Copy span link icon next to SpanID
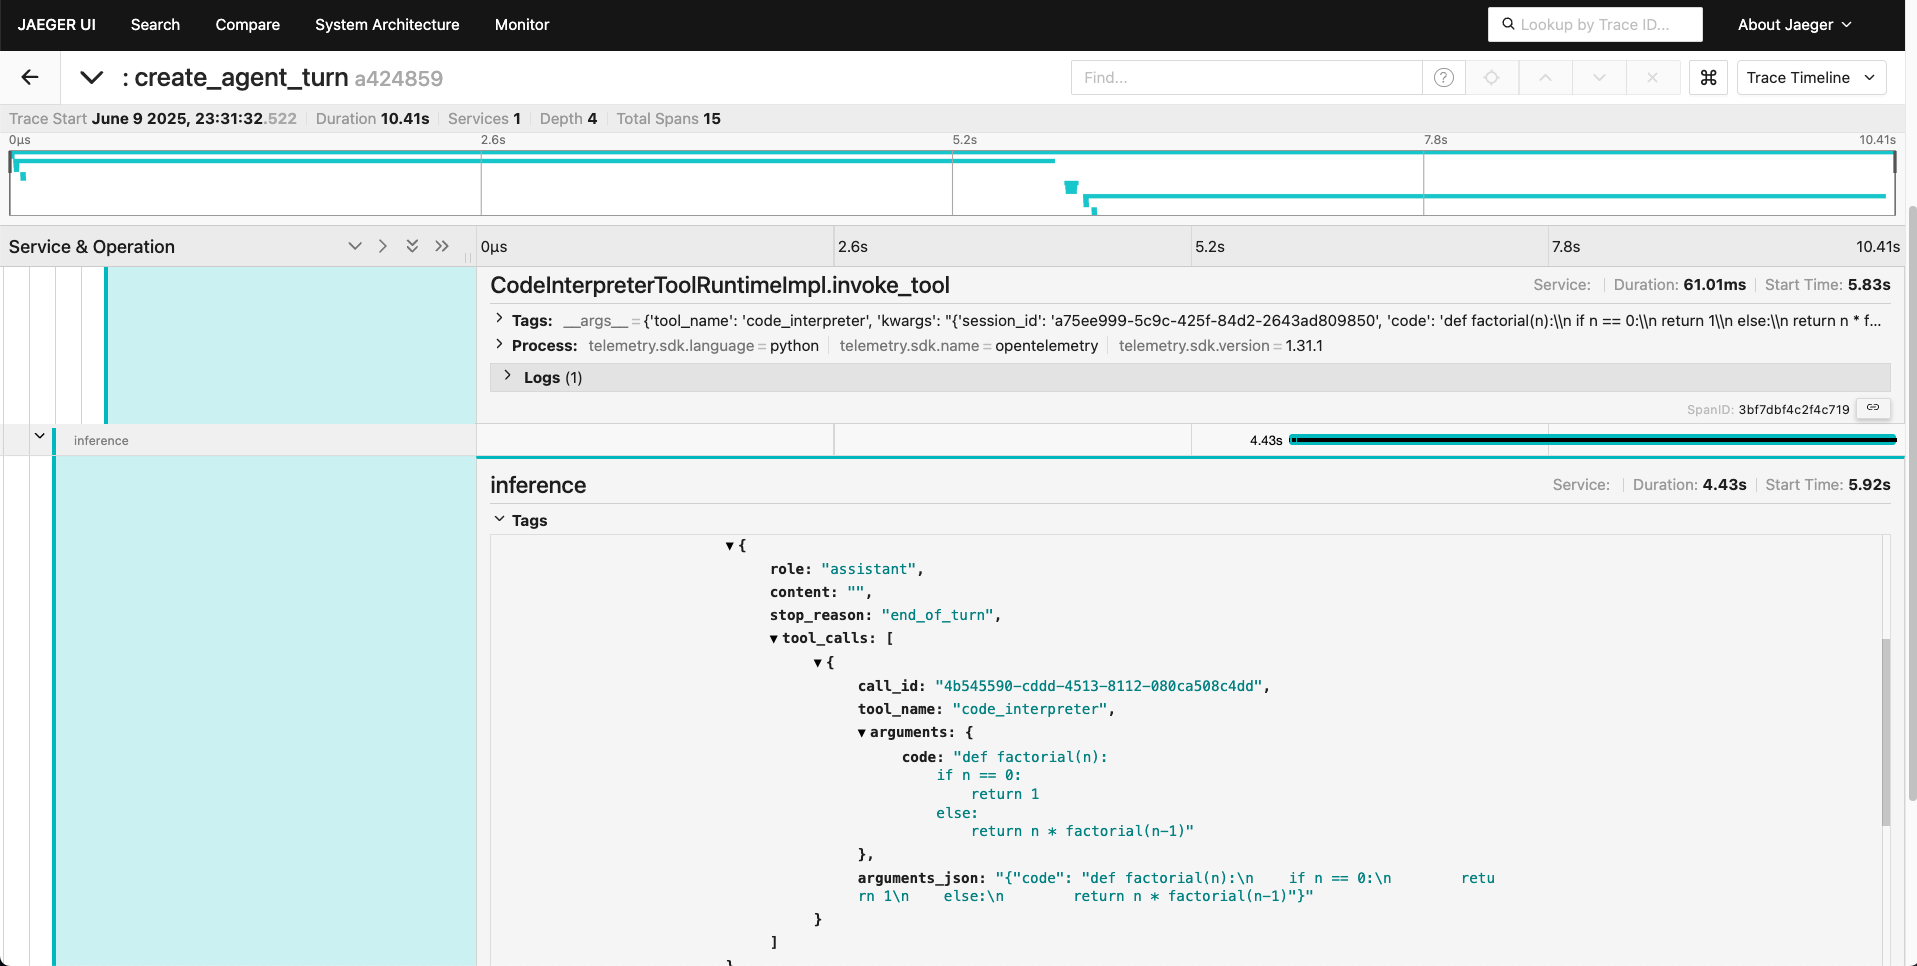 (x=1873, y=408)
